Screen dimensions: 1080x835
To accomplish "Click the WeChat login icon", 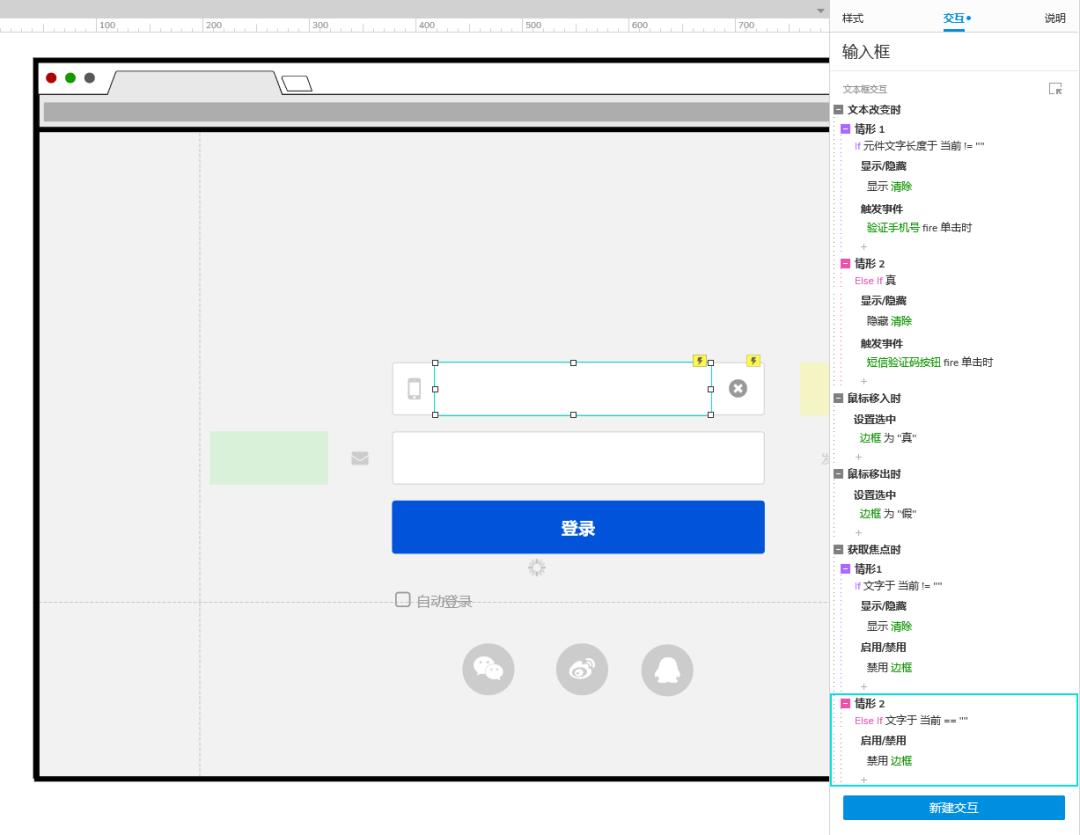I will 488,669.
